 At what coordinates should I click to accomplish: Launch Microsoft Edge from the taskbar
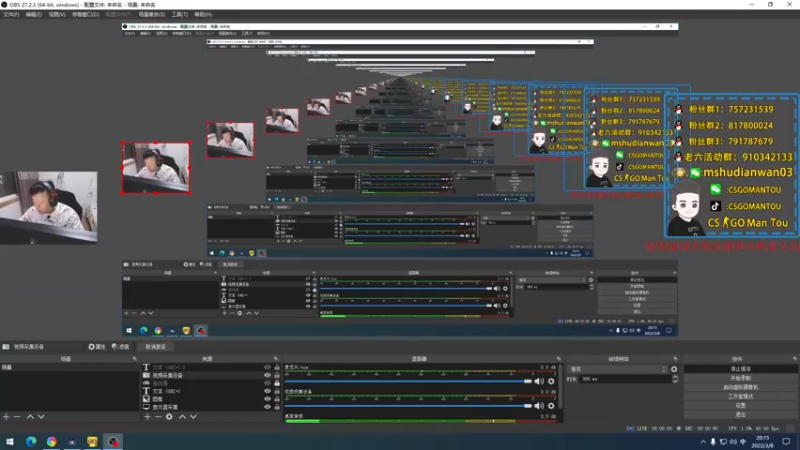coord(31,441)
